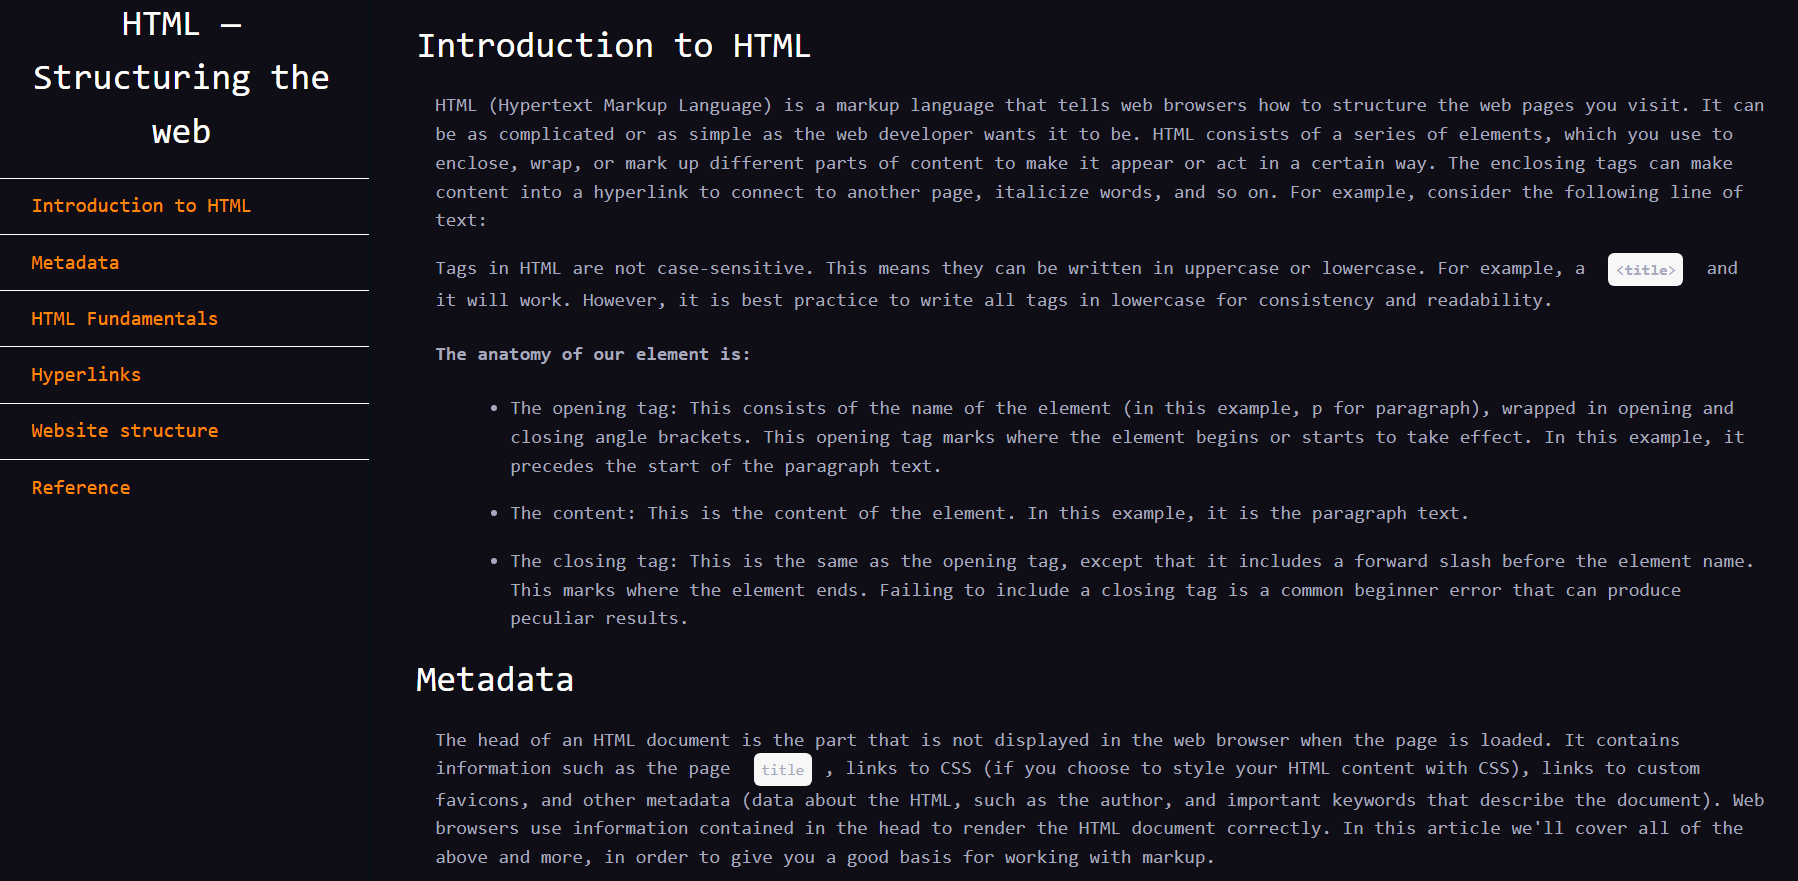Click the bold 'The anatomy of our element is:' text
Screen dimensions: 1798x881
click(592, 354)
